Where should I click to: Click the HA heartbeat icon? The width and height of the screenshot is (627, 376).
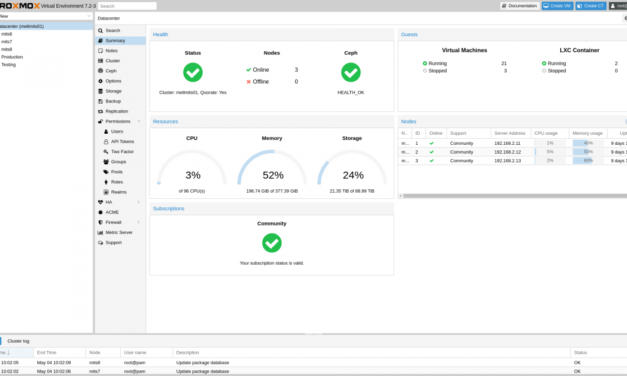[100, 202]
